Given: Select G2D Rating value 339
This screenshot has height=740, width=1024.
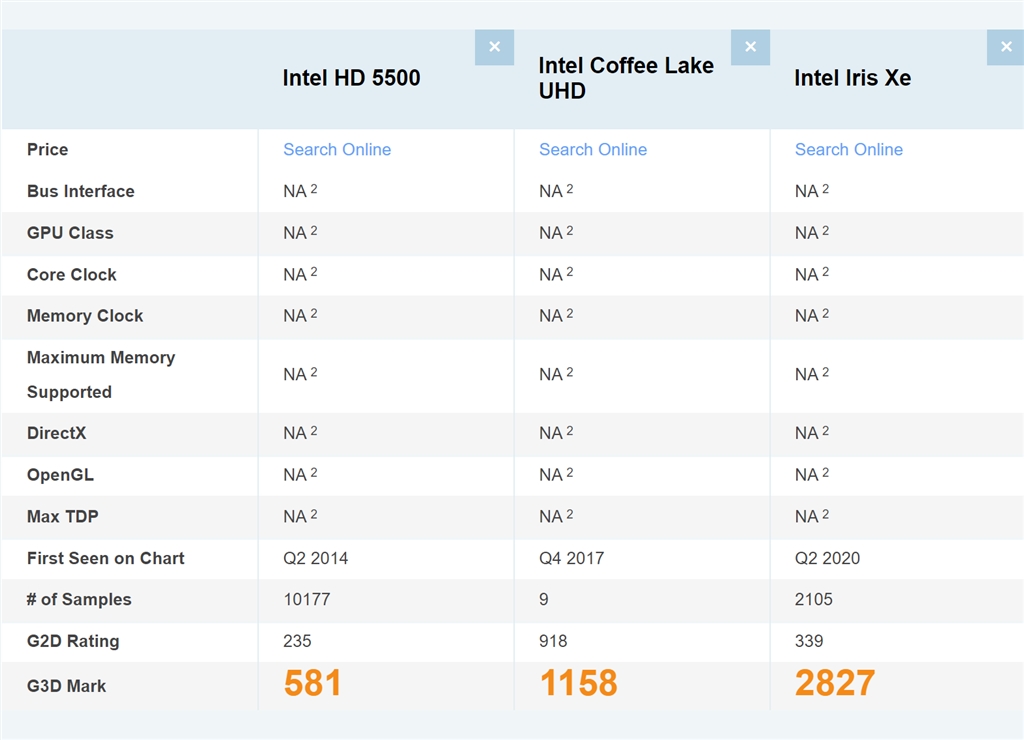Looking at the screenshot, I should 809,641.
